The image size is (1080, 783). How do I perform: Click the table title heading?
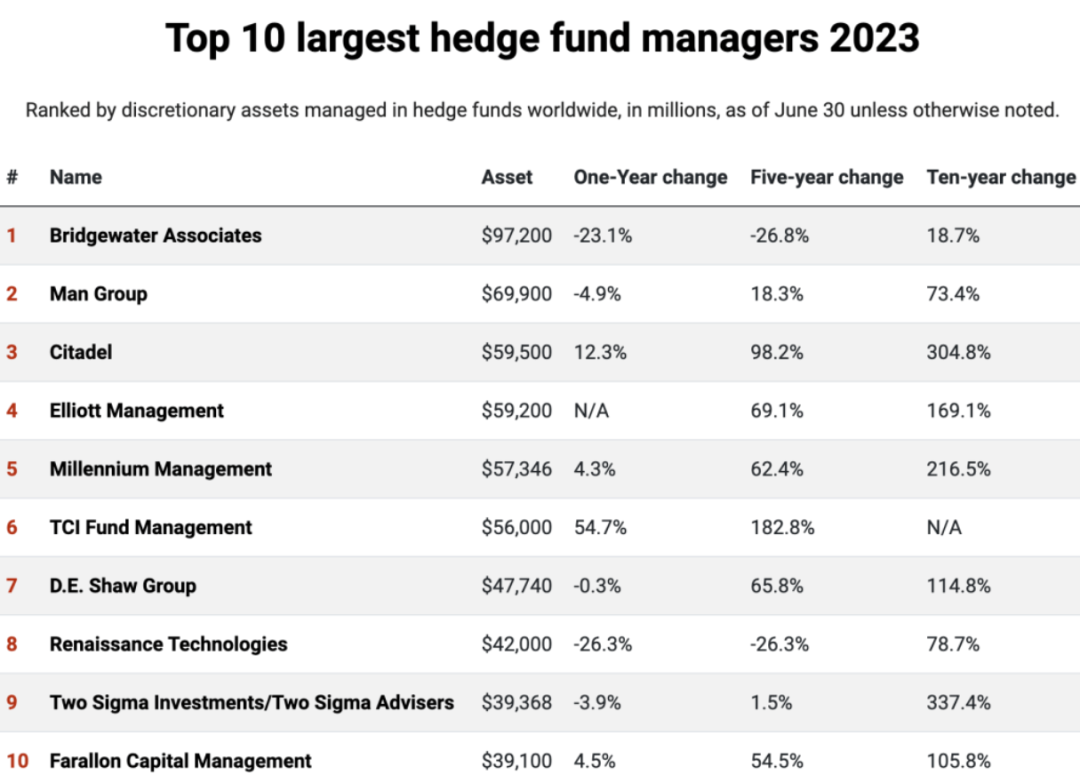pyautogui.click(x=541, y=39)
